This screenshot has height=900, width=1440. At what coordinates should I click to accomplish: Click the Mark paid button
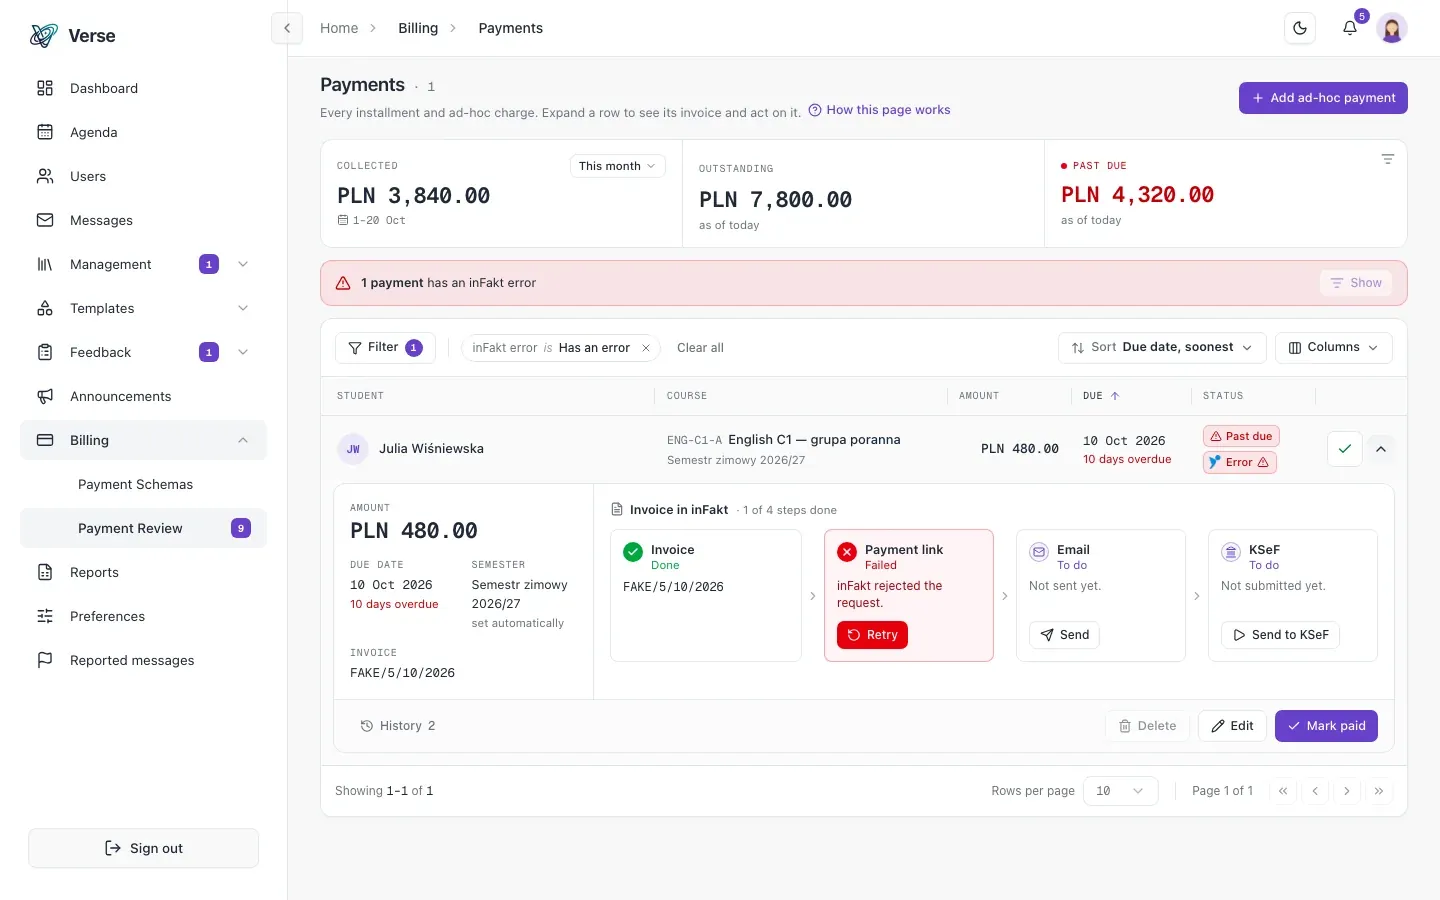tap(1326, 726)
